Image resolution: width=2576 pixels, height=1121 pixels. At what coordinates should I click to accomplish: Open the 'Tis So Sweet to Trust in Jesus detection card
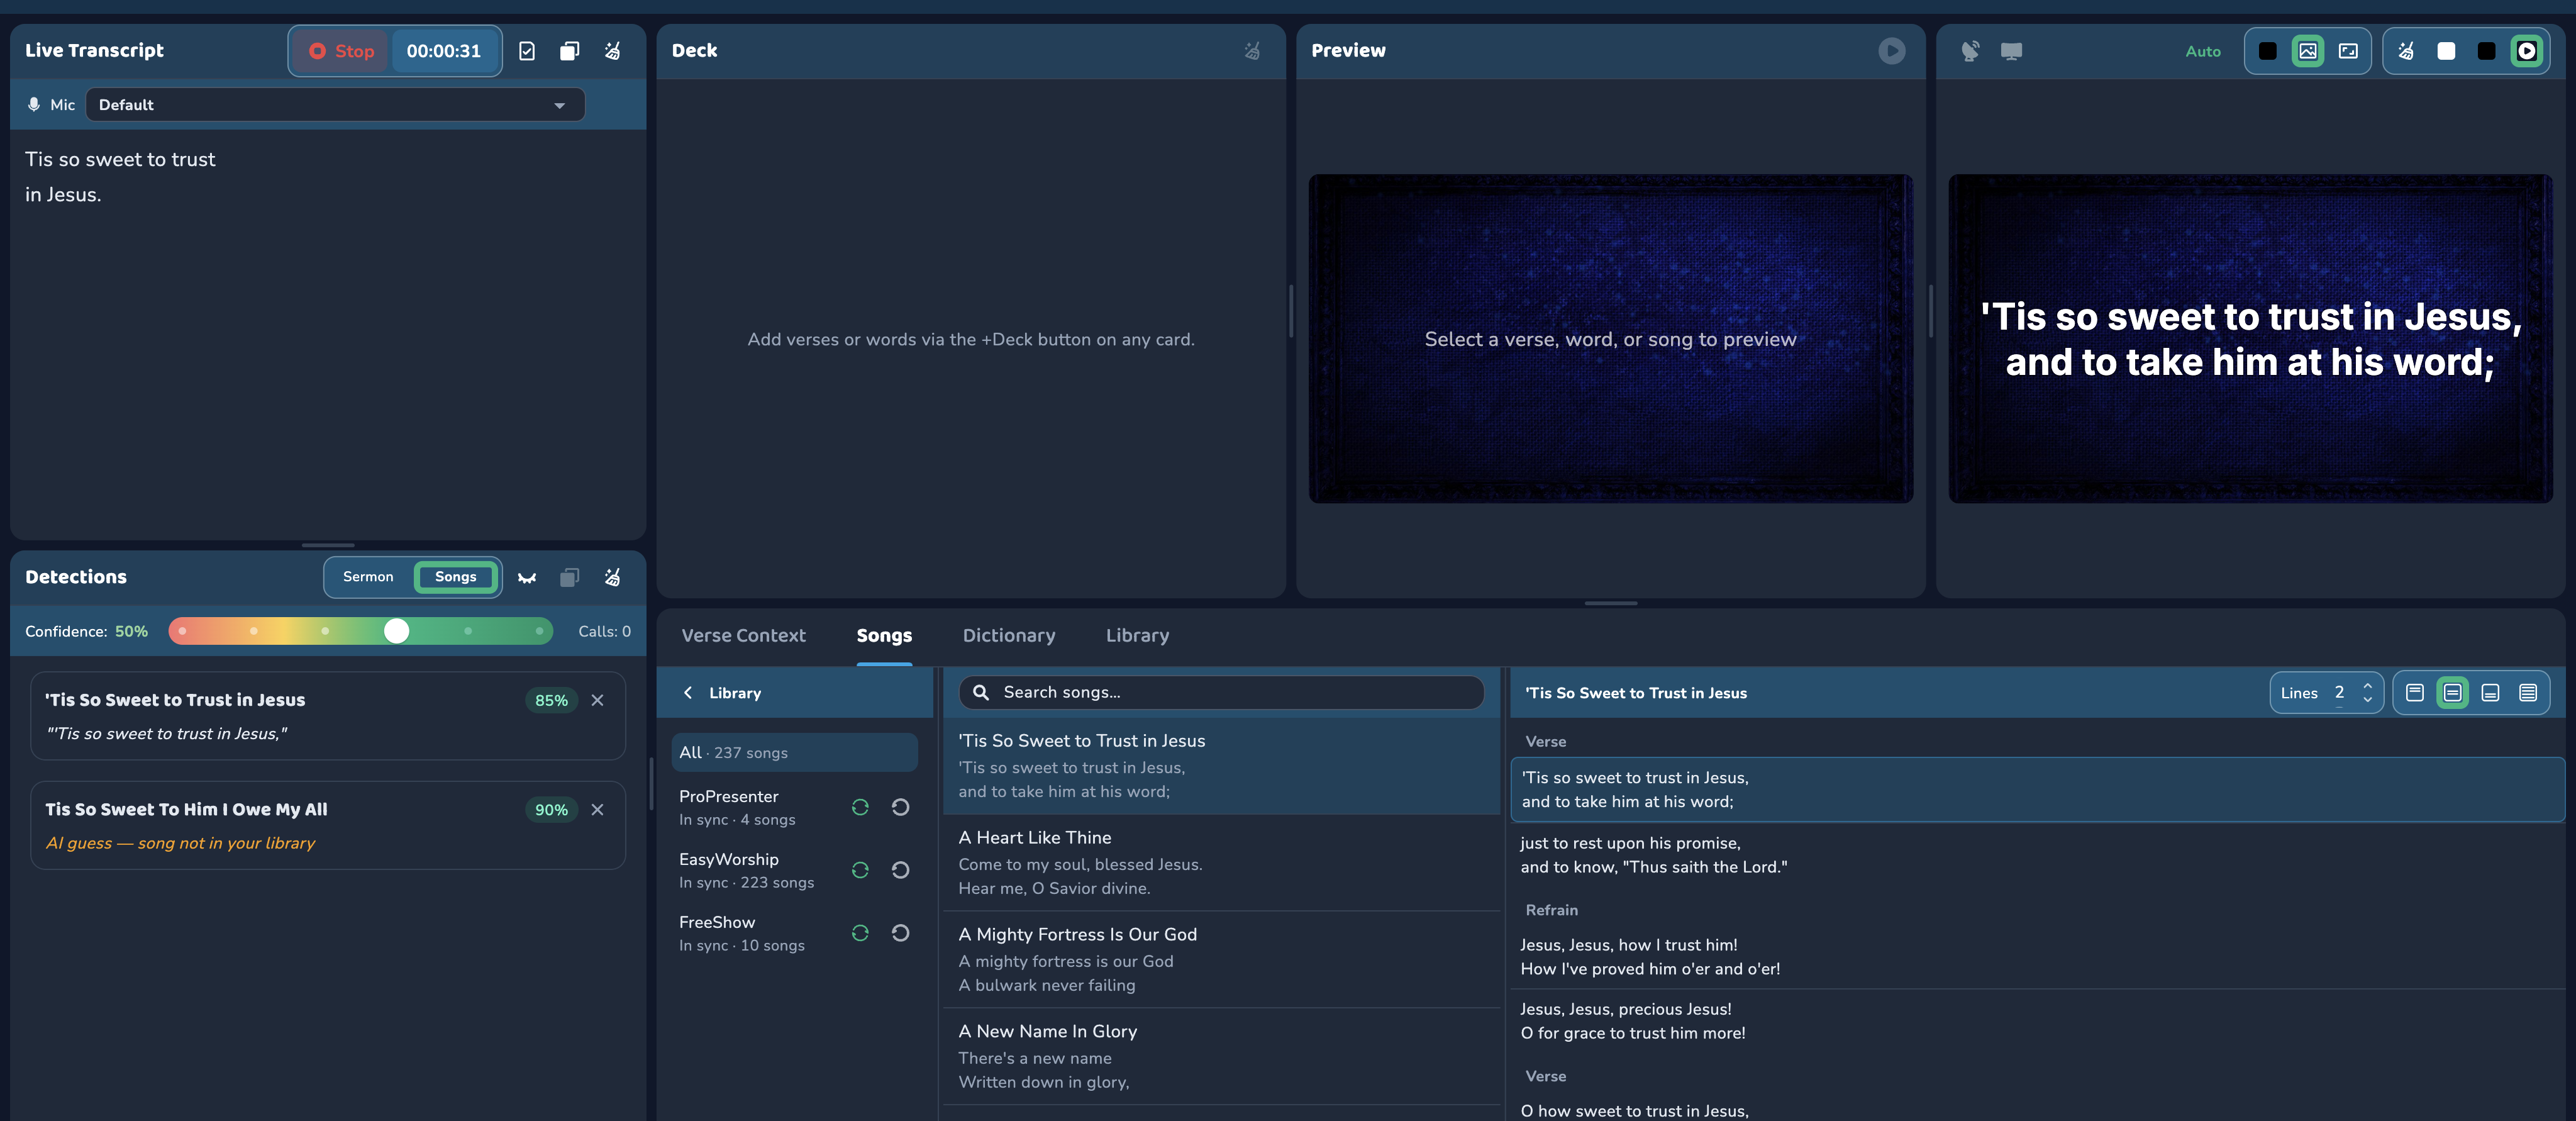tap(328, 716)
